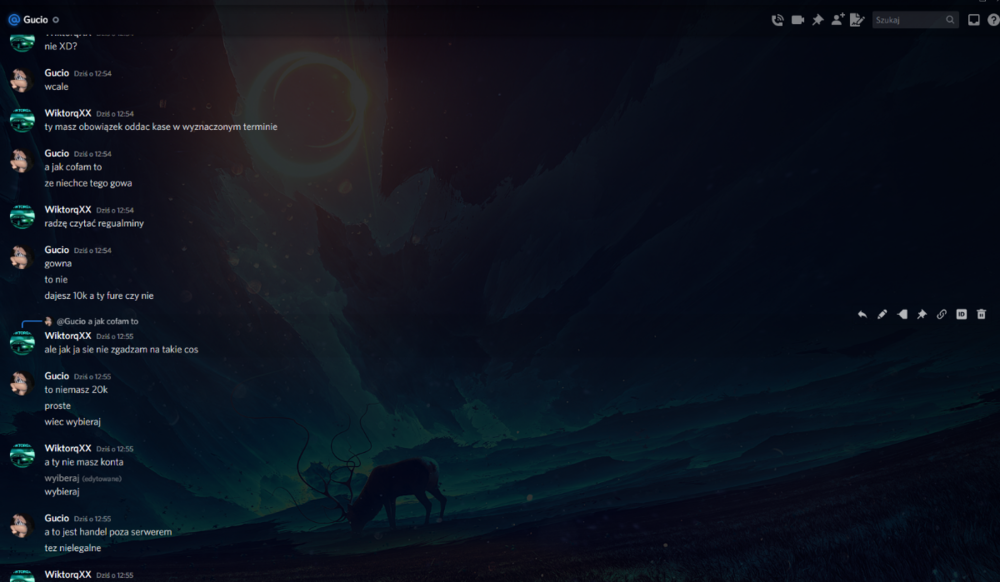
Task: Click the document-with-pencil icon in header
Action: 857,20
